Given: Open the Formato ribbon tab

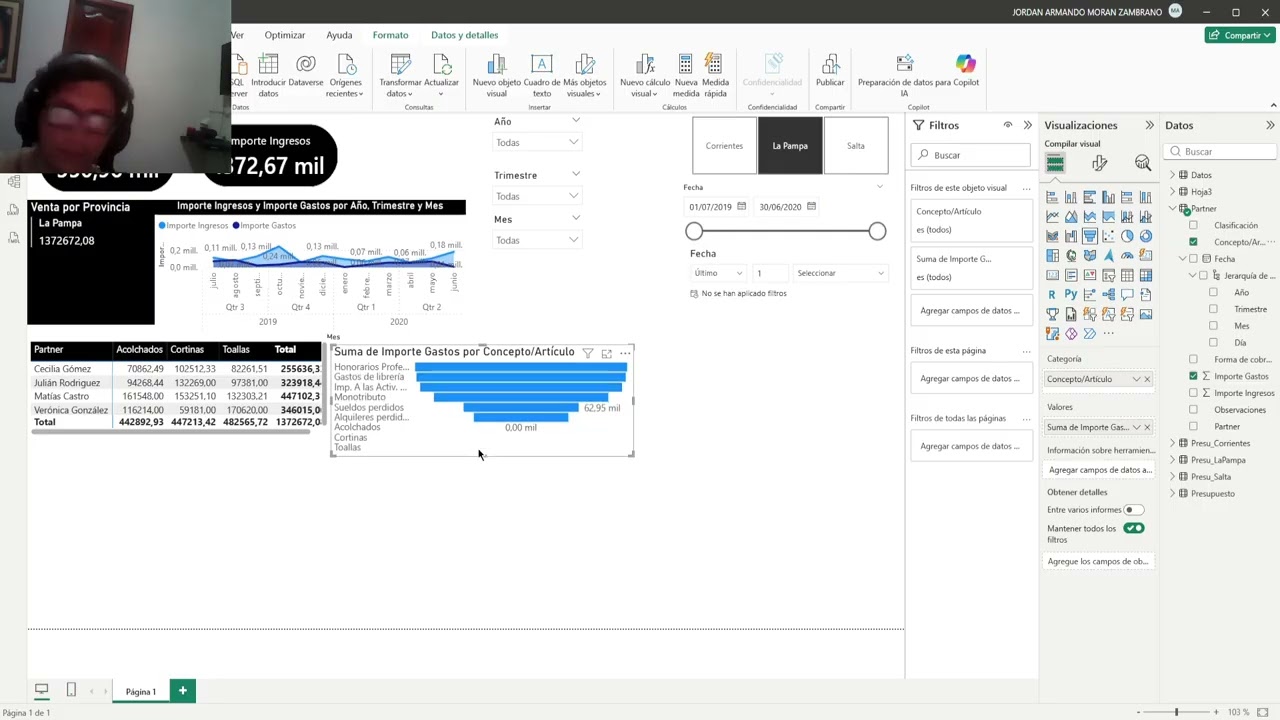Looking at the screenshot, I should click(390, 35).
